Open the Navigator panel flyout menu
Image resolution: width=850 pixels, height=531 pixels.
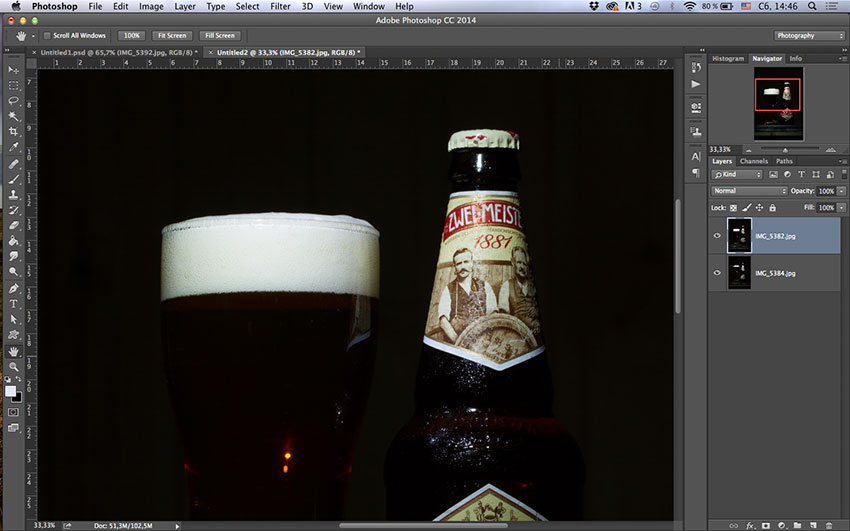[x=842, y=58]
